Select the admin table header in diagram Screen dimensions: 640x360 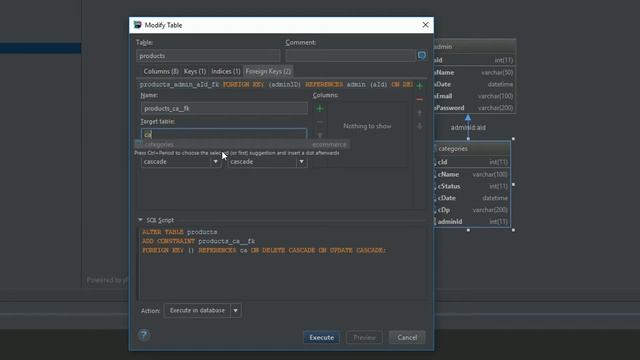pos(475,47)
